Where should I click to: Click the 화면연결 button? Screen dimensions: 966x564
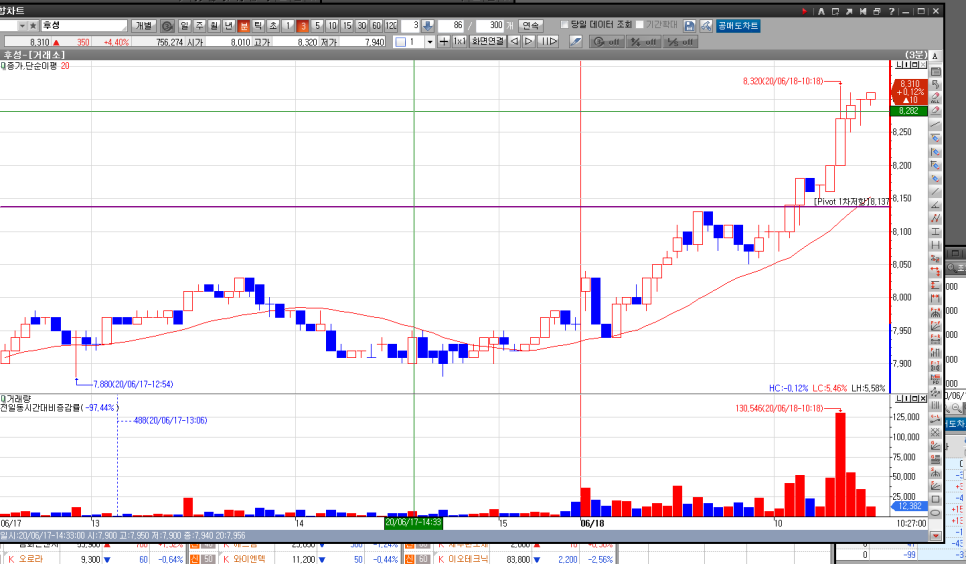click(488, 41)
